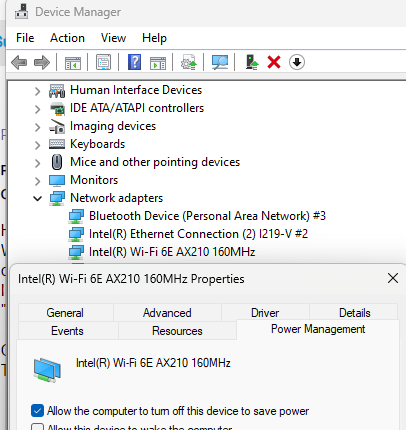The image size is (406, 430).
Task: Switch to the Resources tab
Action: 177,331
